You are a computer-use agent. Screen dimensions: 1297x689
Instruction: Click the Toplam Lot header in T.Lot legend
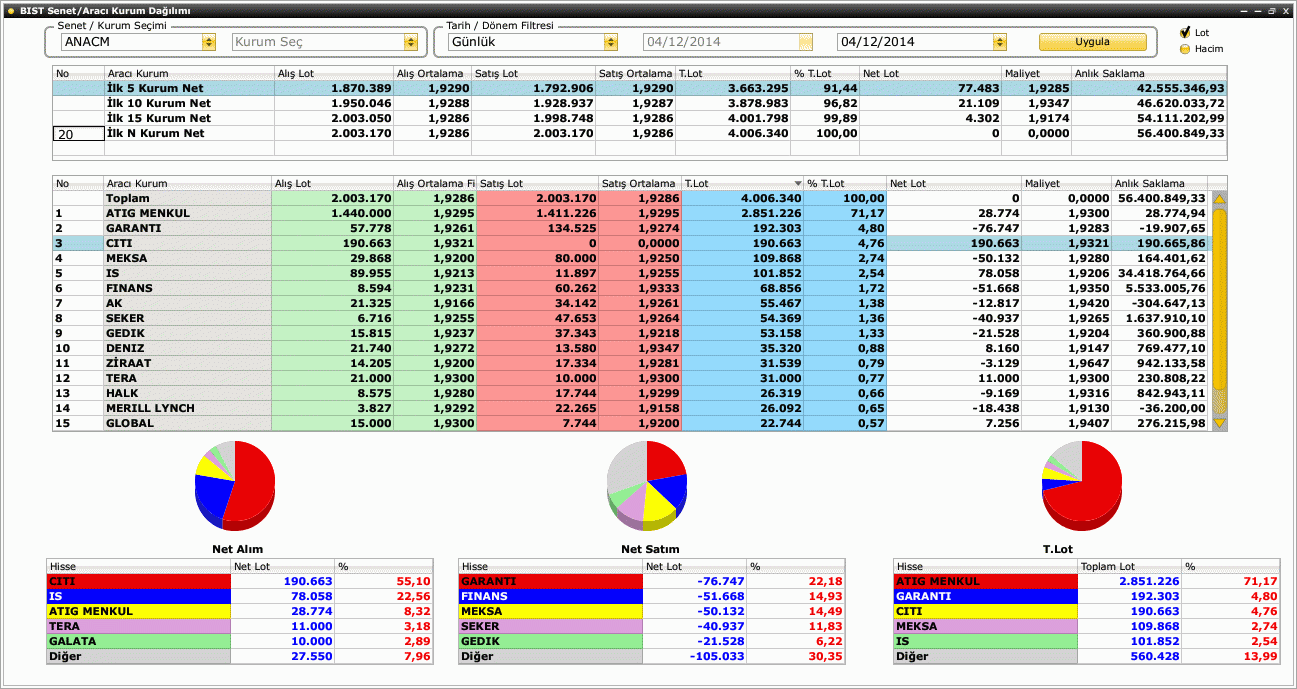1130,566
